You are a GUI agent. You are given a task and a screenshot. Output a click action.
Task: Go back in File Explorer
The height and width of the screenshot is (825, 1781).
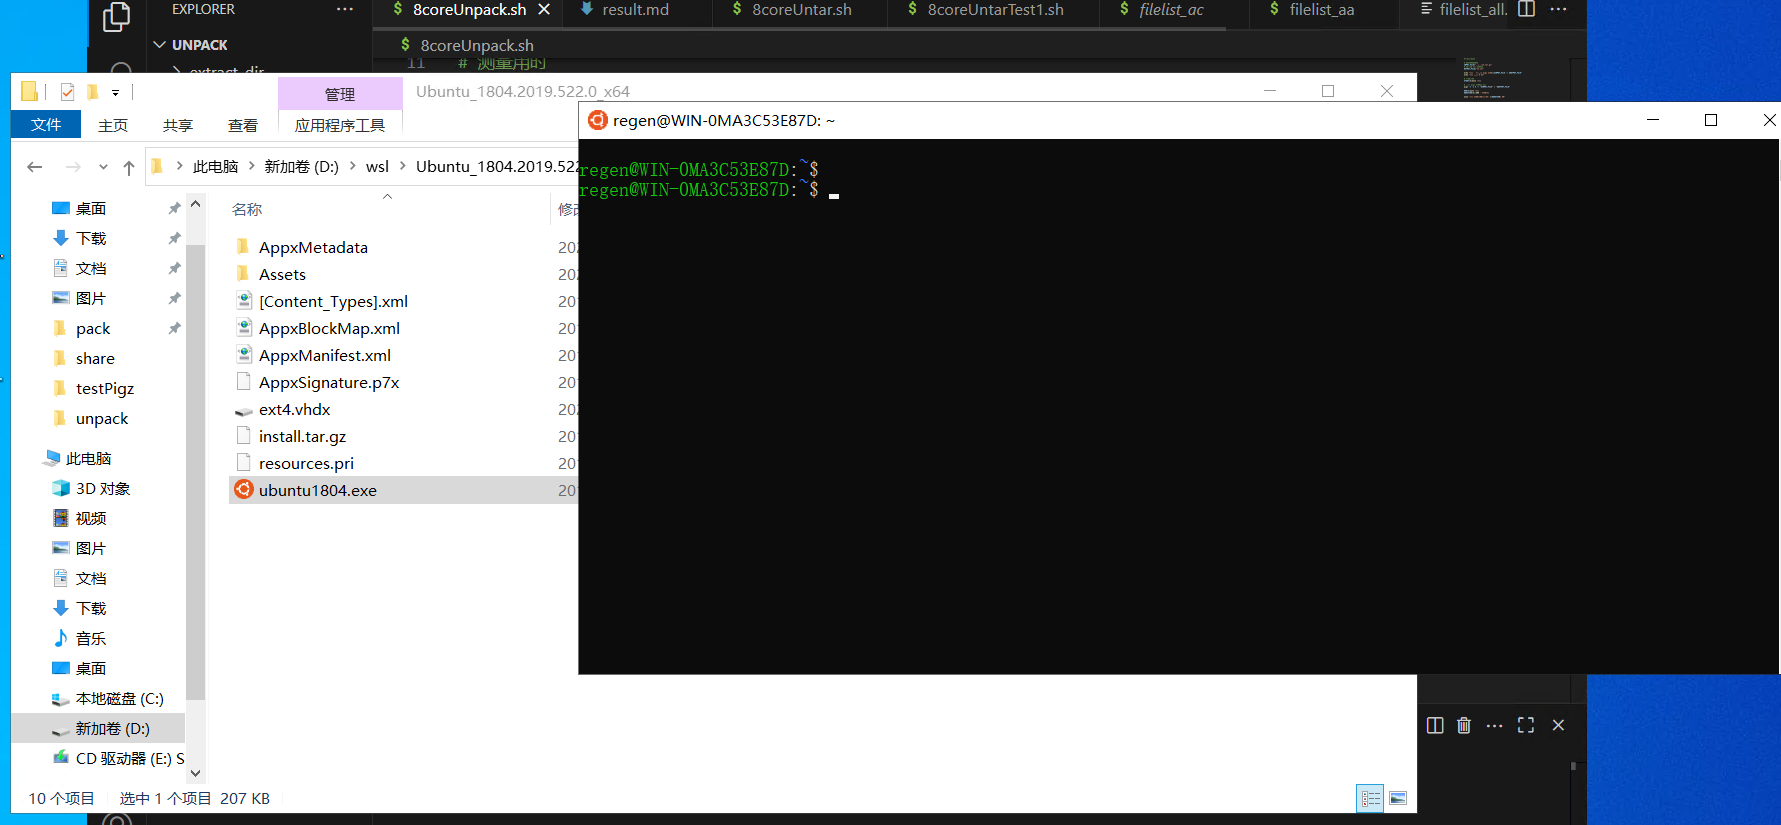35,167
